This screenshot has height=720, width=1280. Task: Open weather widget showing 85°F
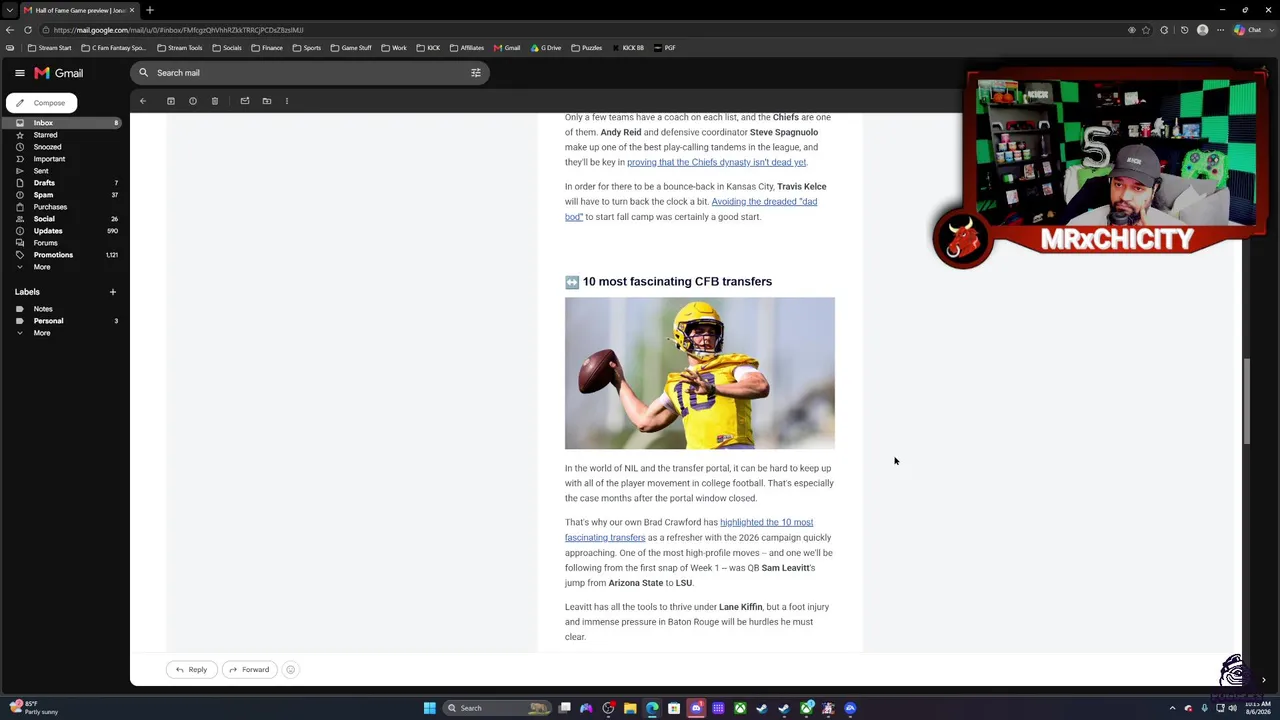[33, 708]
